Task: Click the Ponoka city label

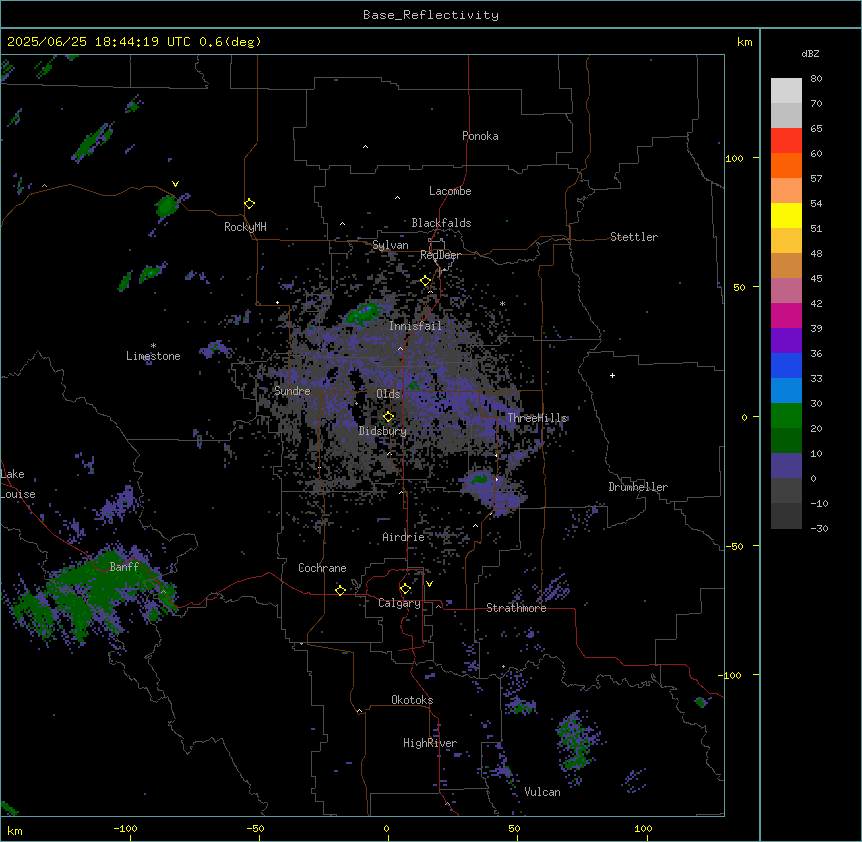Action: coord(480,136)
